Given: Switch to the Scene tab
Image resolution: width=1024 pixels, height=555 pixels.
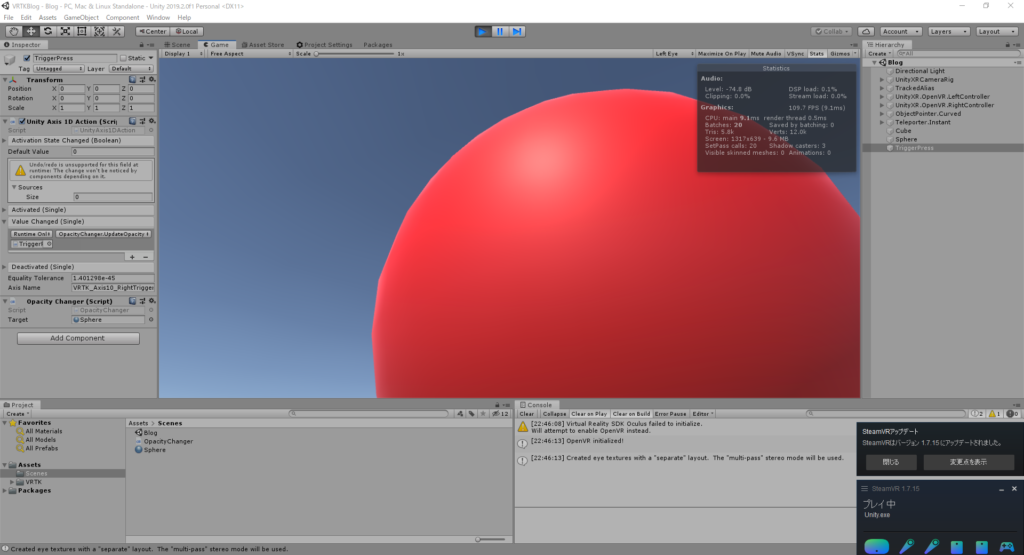Looking at the screenshot, I should 178,45.
